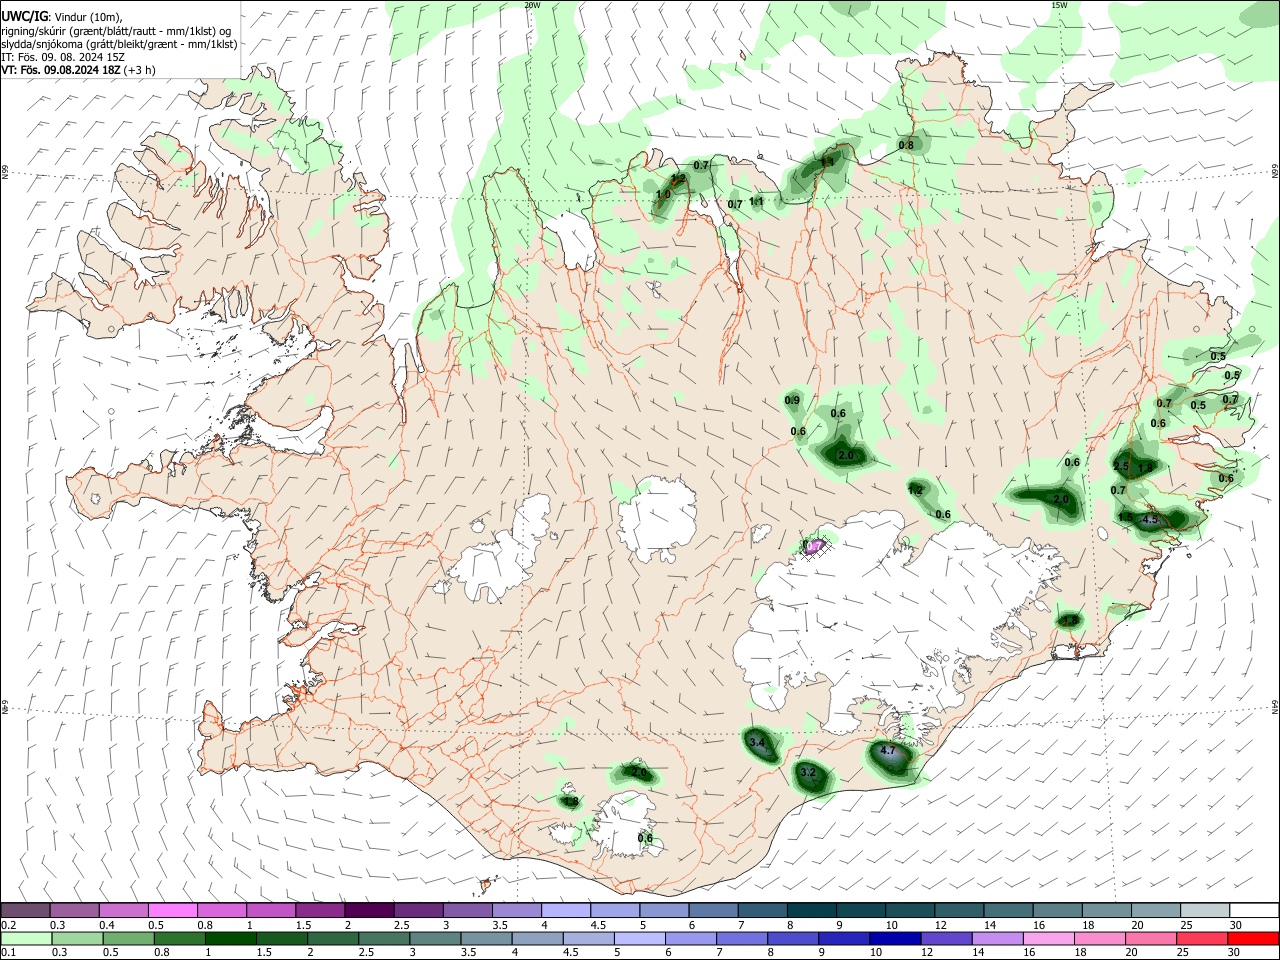Click the red 30 swatch in rain legend

click(1254, 938)
